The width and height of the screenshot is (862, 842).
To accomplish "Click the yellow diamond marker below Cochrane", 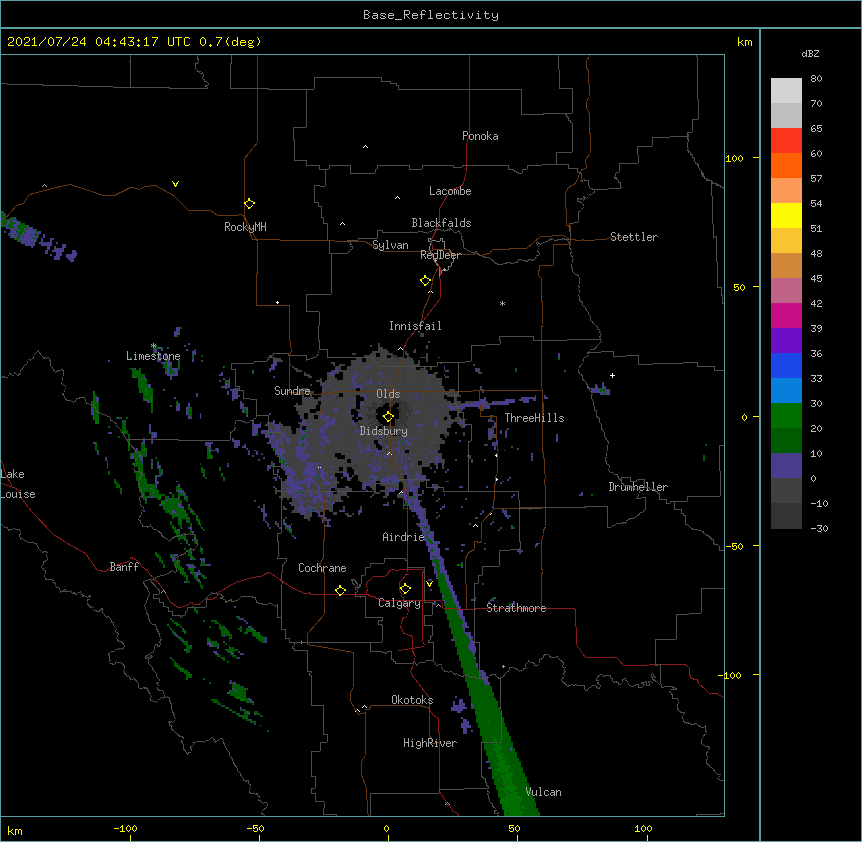I will click(340, 590).
